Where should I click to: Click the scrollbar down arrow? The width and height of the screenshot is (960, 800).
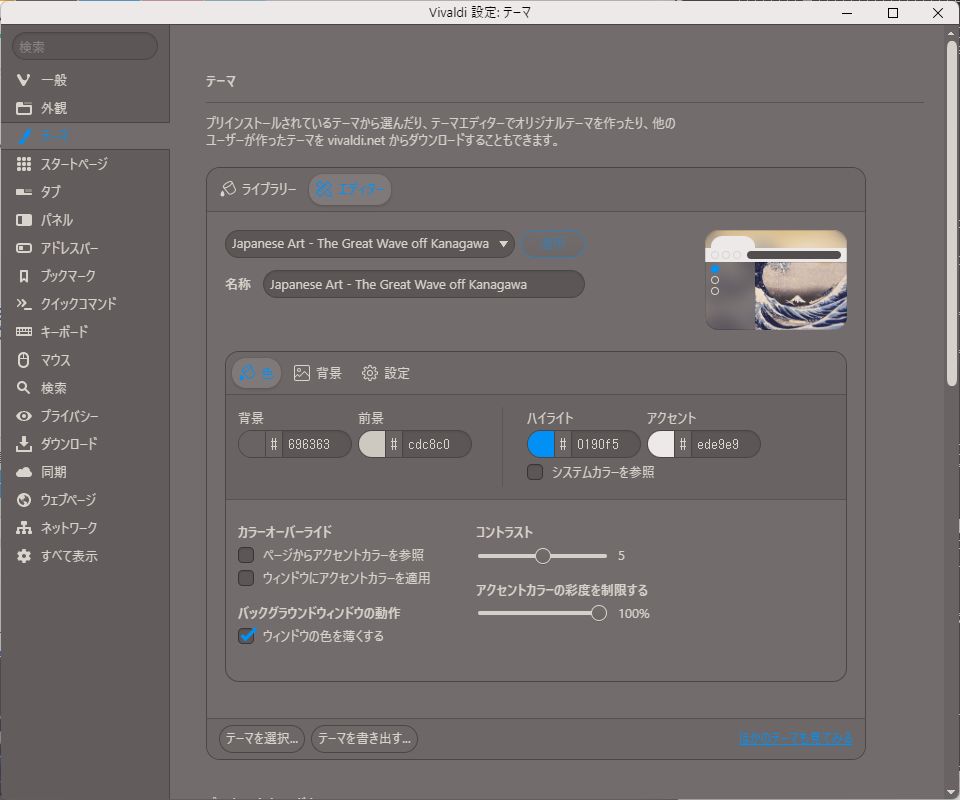click(951, 793)
